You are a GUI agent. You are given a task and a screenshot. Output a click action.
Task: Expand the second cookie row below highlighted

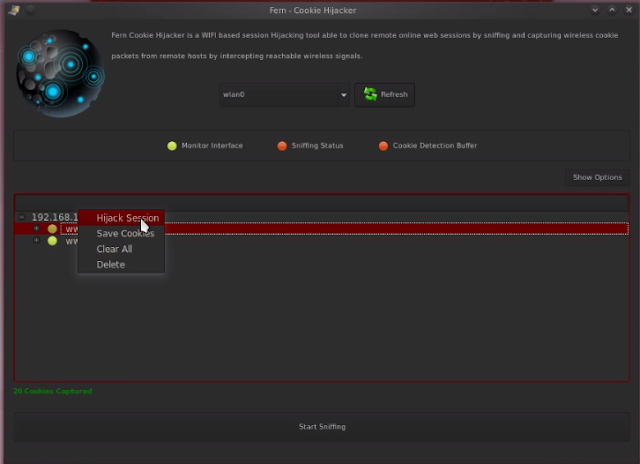[36, 240]
